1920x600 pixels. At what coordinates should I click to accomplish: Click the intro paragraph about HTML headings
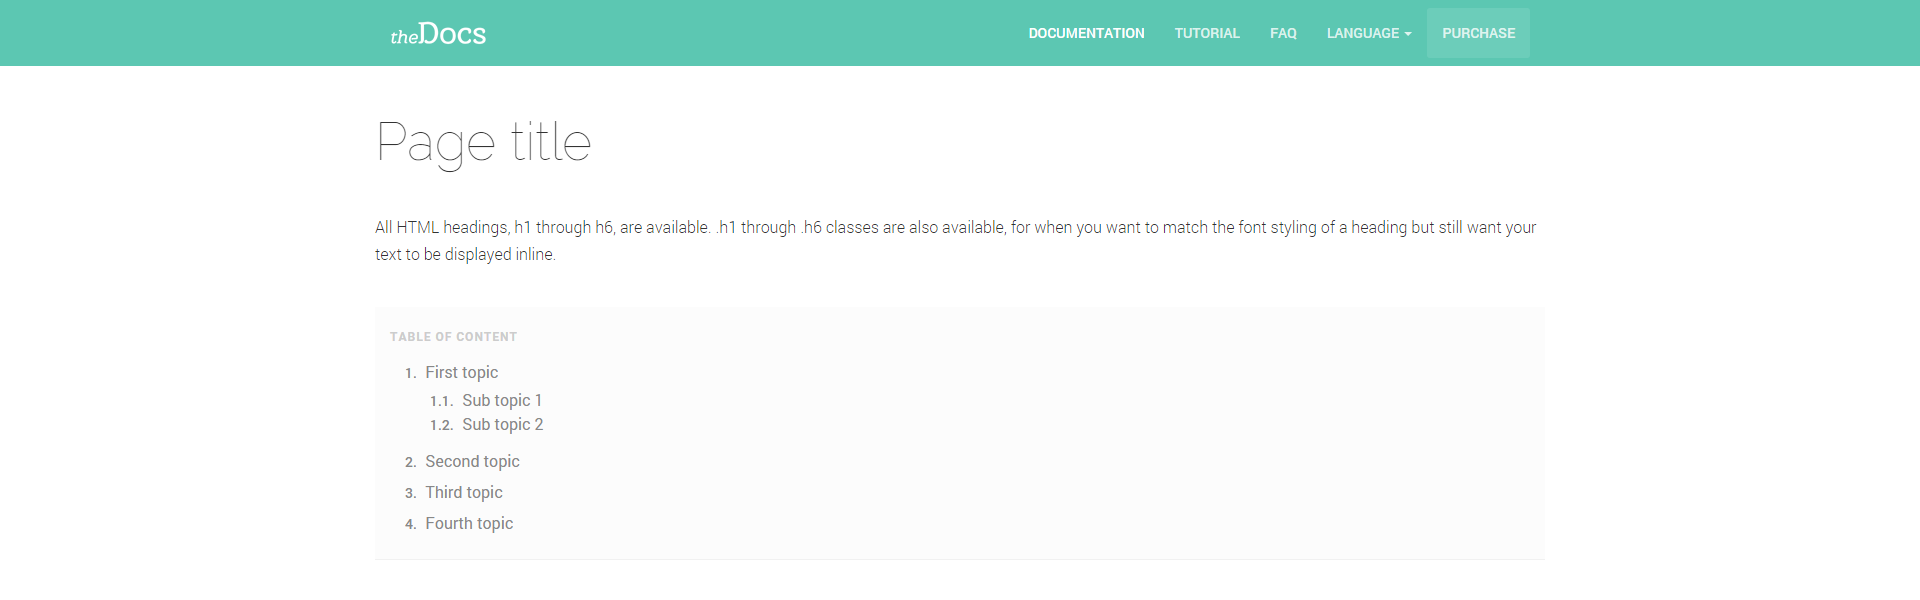(x=955, y=240)
